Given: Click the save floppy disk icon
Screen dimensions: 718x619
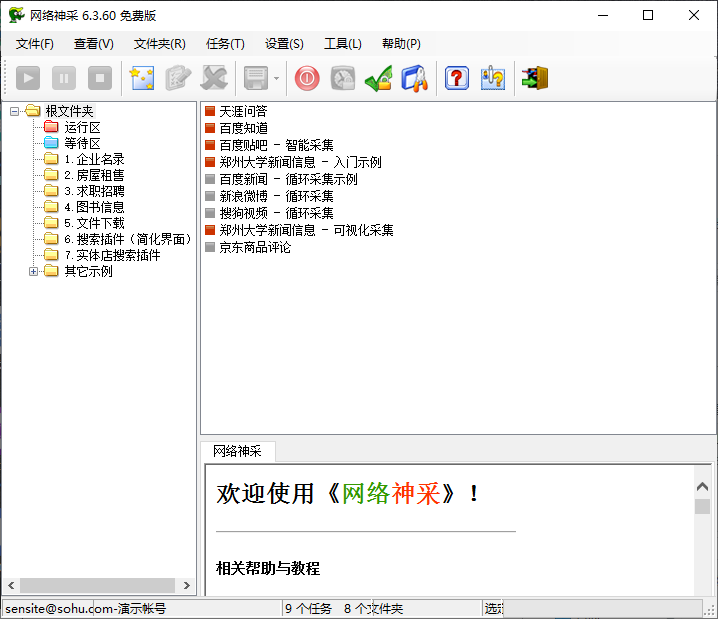Looking at the screenshot, I should click(x=256, y=78).
